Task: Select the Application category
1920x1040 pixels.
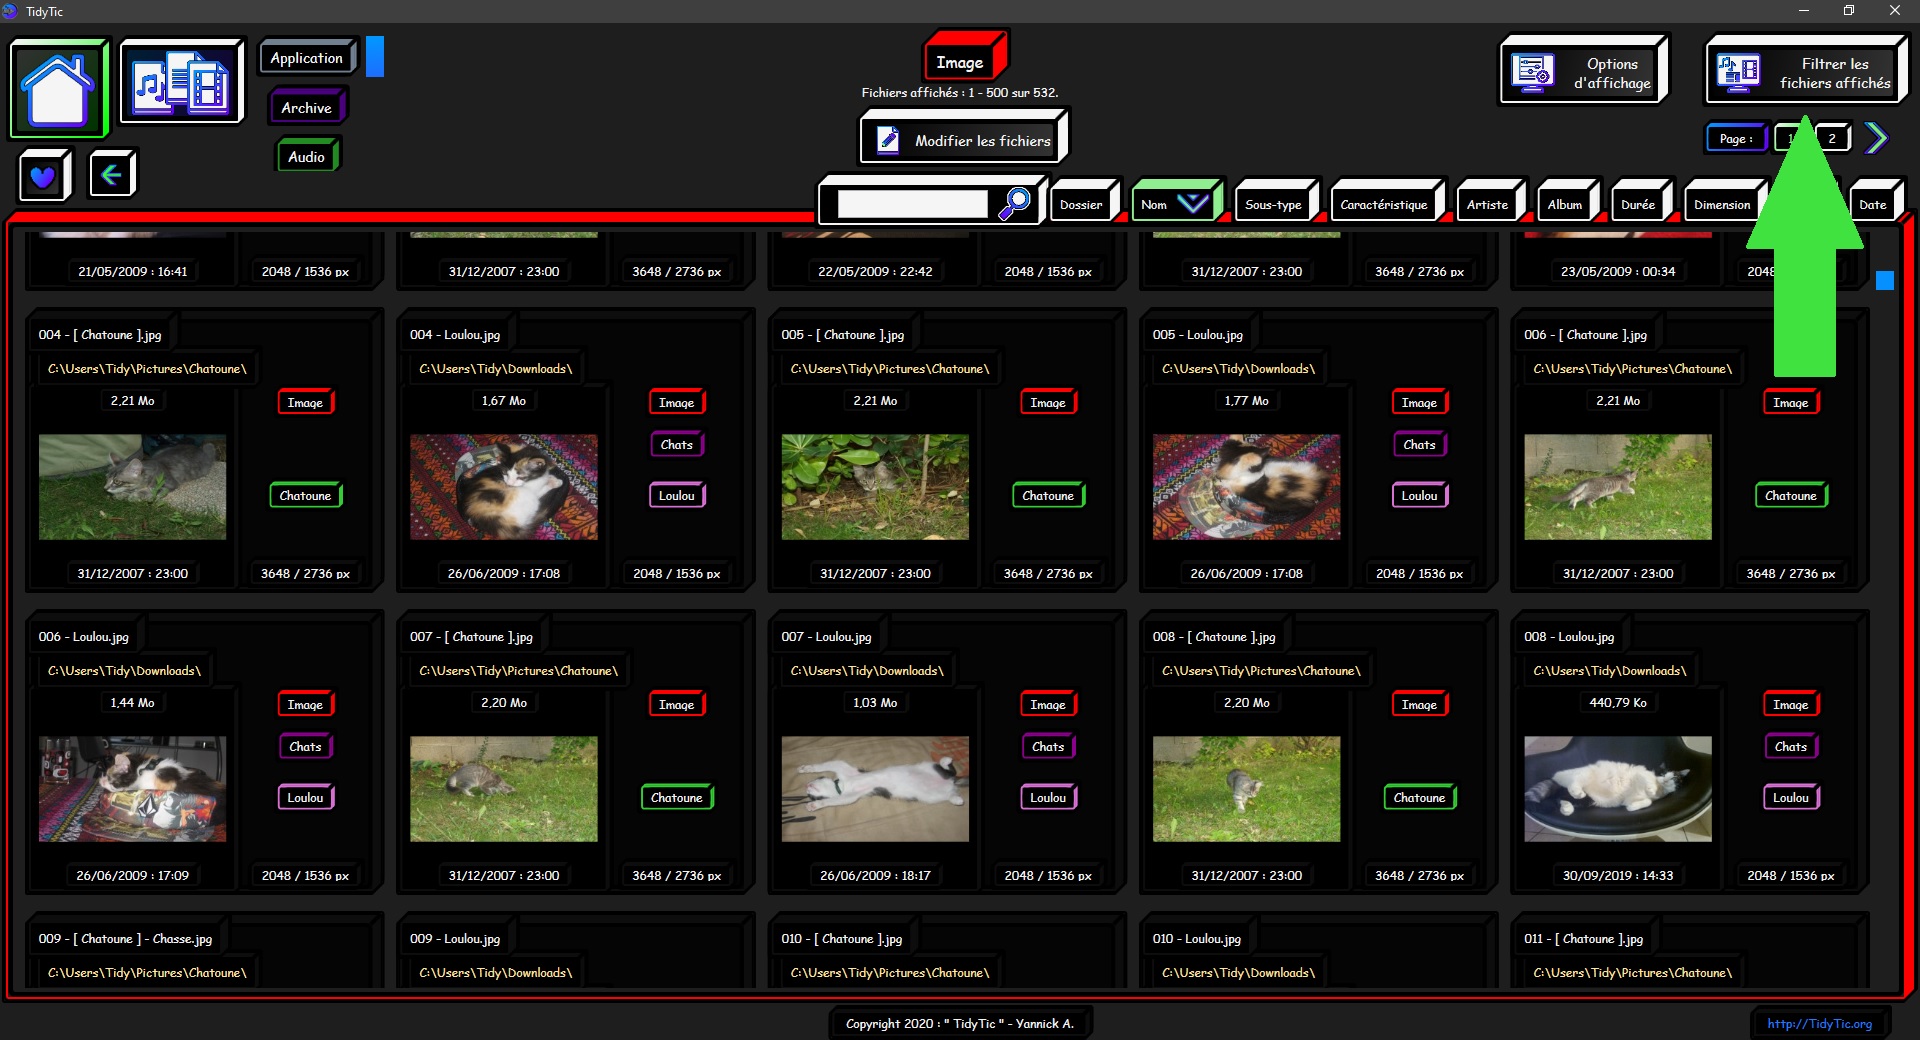Action: pyautogui.click(x=306, y=58)
